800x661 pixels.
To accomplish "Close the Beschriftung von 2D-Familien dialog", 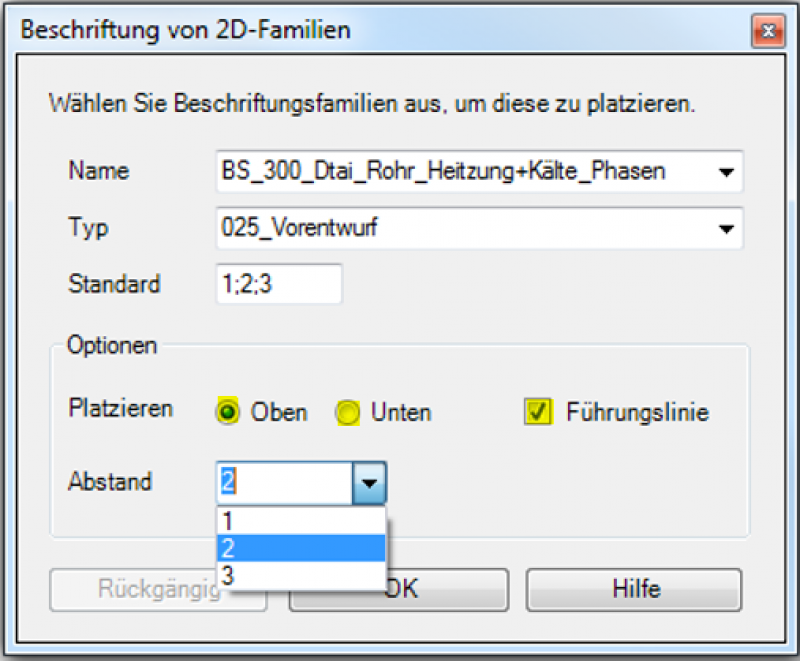I will pyautogui.click(x=767, y=30).
